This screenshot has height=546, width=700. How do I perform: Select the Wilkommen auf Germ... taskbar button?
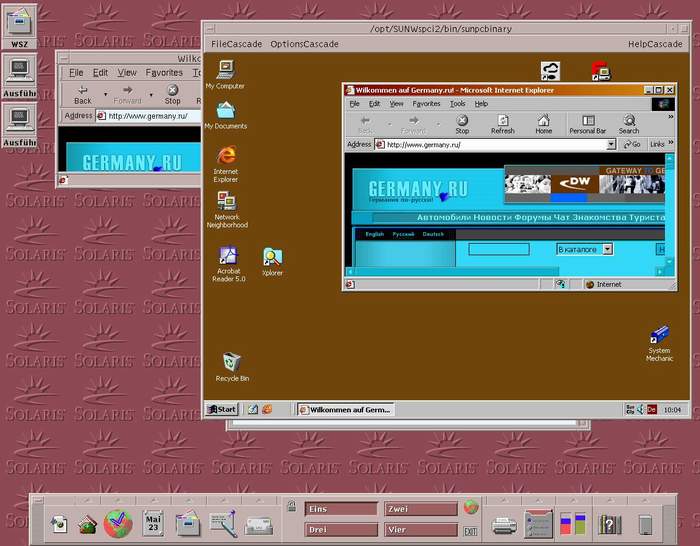[346, 409]
